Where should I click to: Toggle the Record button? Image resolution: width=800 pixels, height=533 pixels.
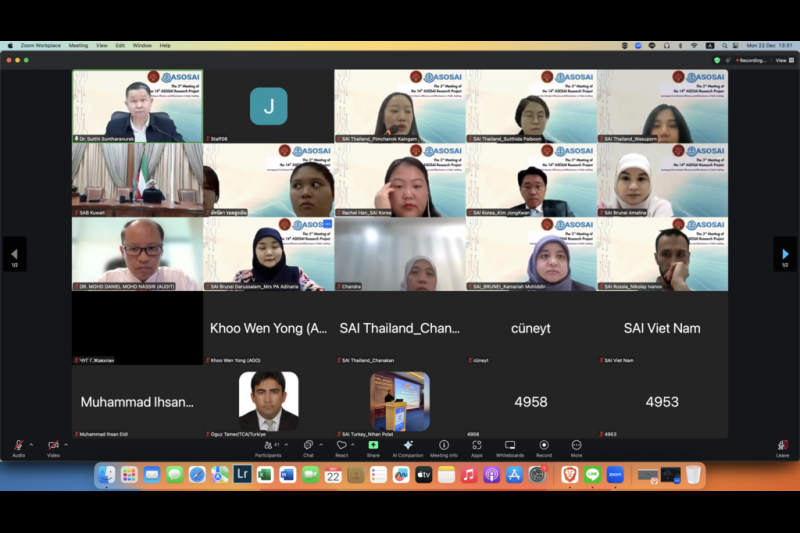(543, 446)
